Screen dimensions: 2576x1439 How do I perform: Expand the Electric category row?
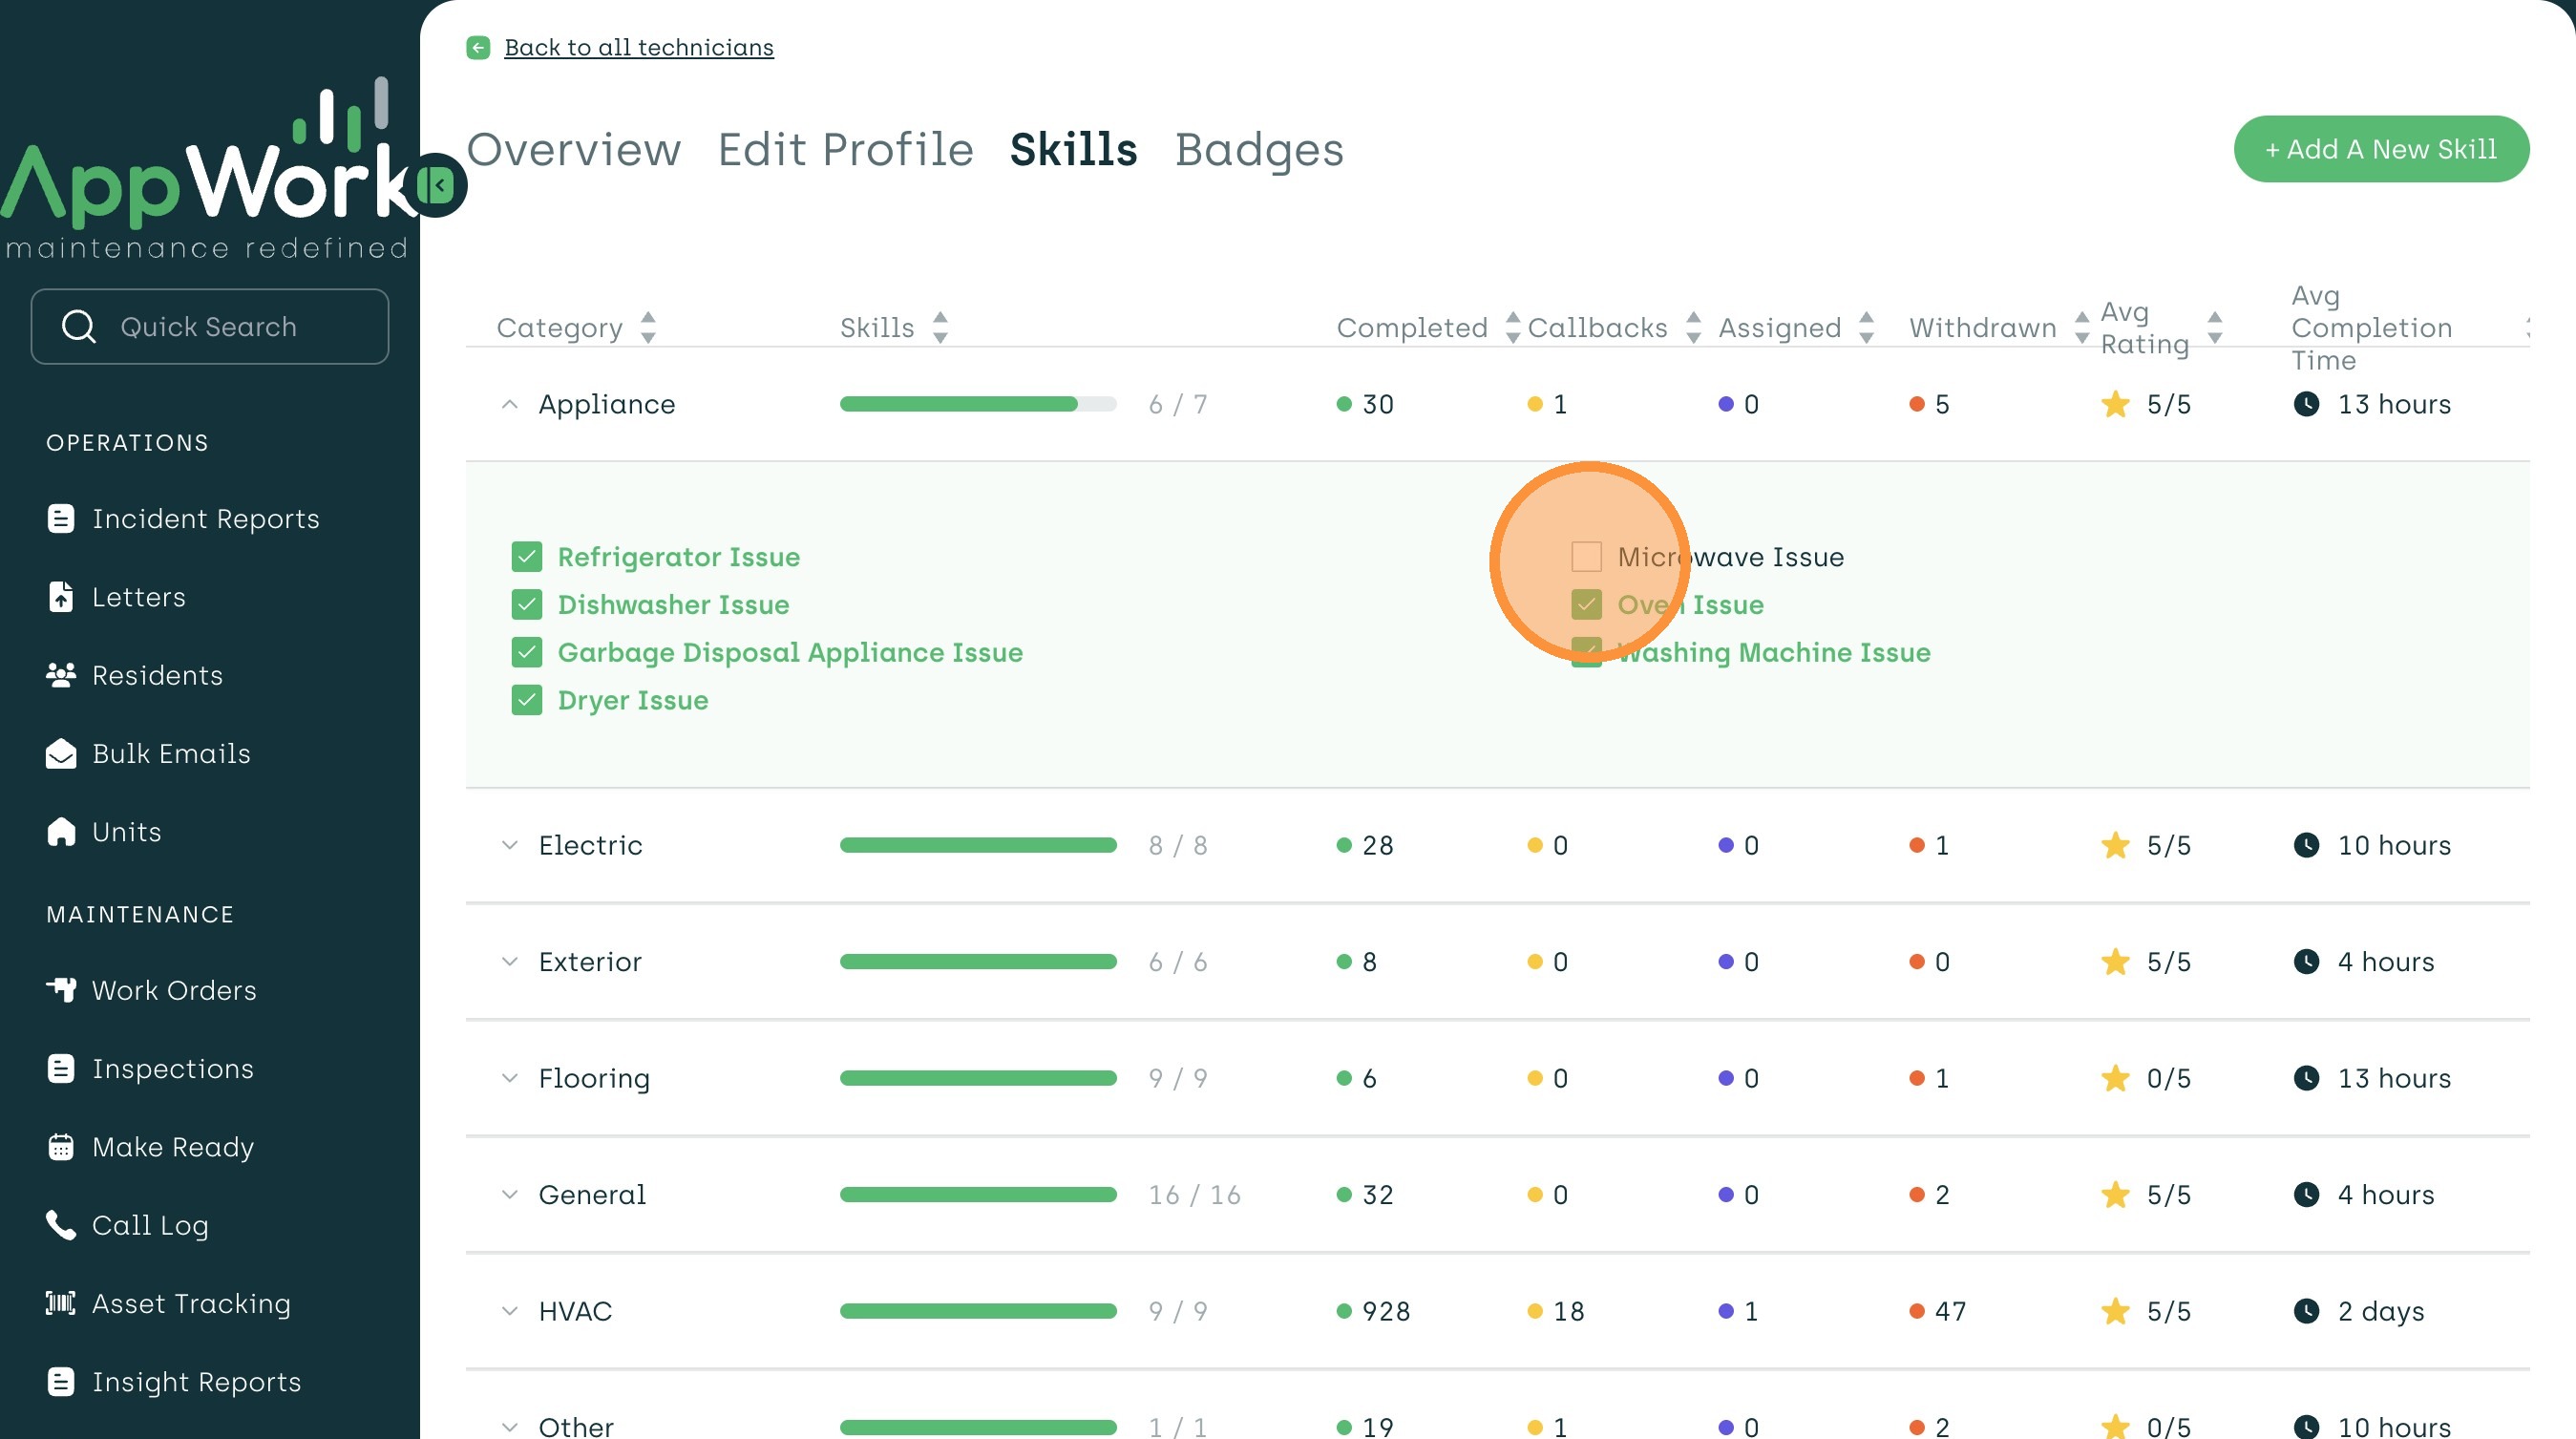click(x=510, y=845)
